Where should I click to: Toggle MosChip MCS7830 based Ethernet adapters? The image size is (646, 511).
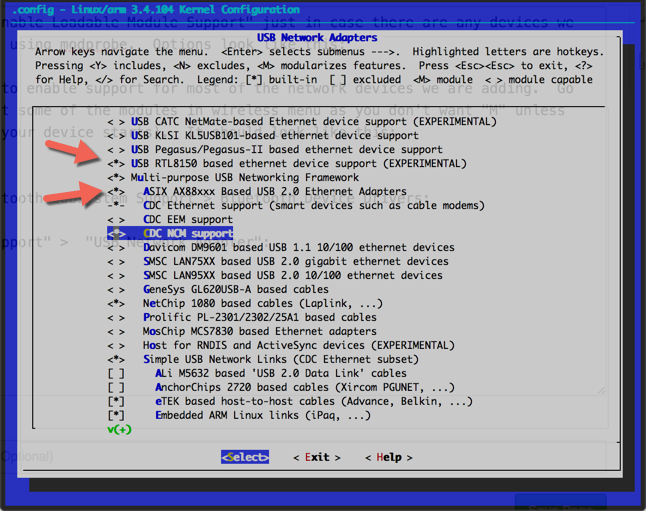(242, 332)
